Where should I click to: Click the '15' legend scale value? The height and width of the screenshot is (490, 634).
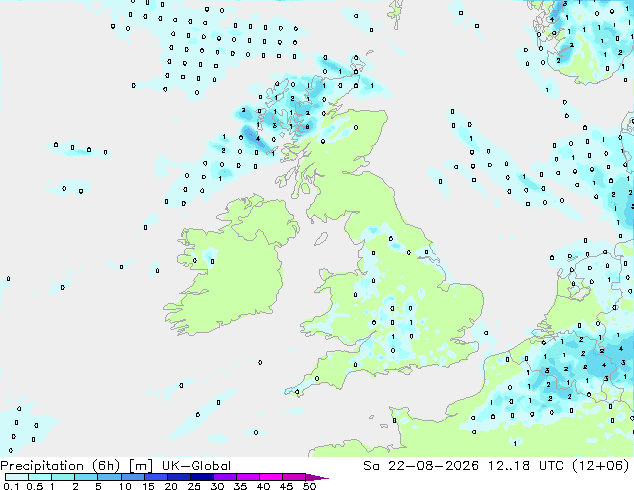click(148, 486)
